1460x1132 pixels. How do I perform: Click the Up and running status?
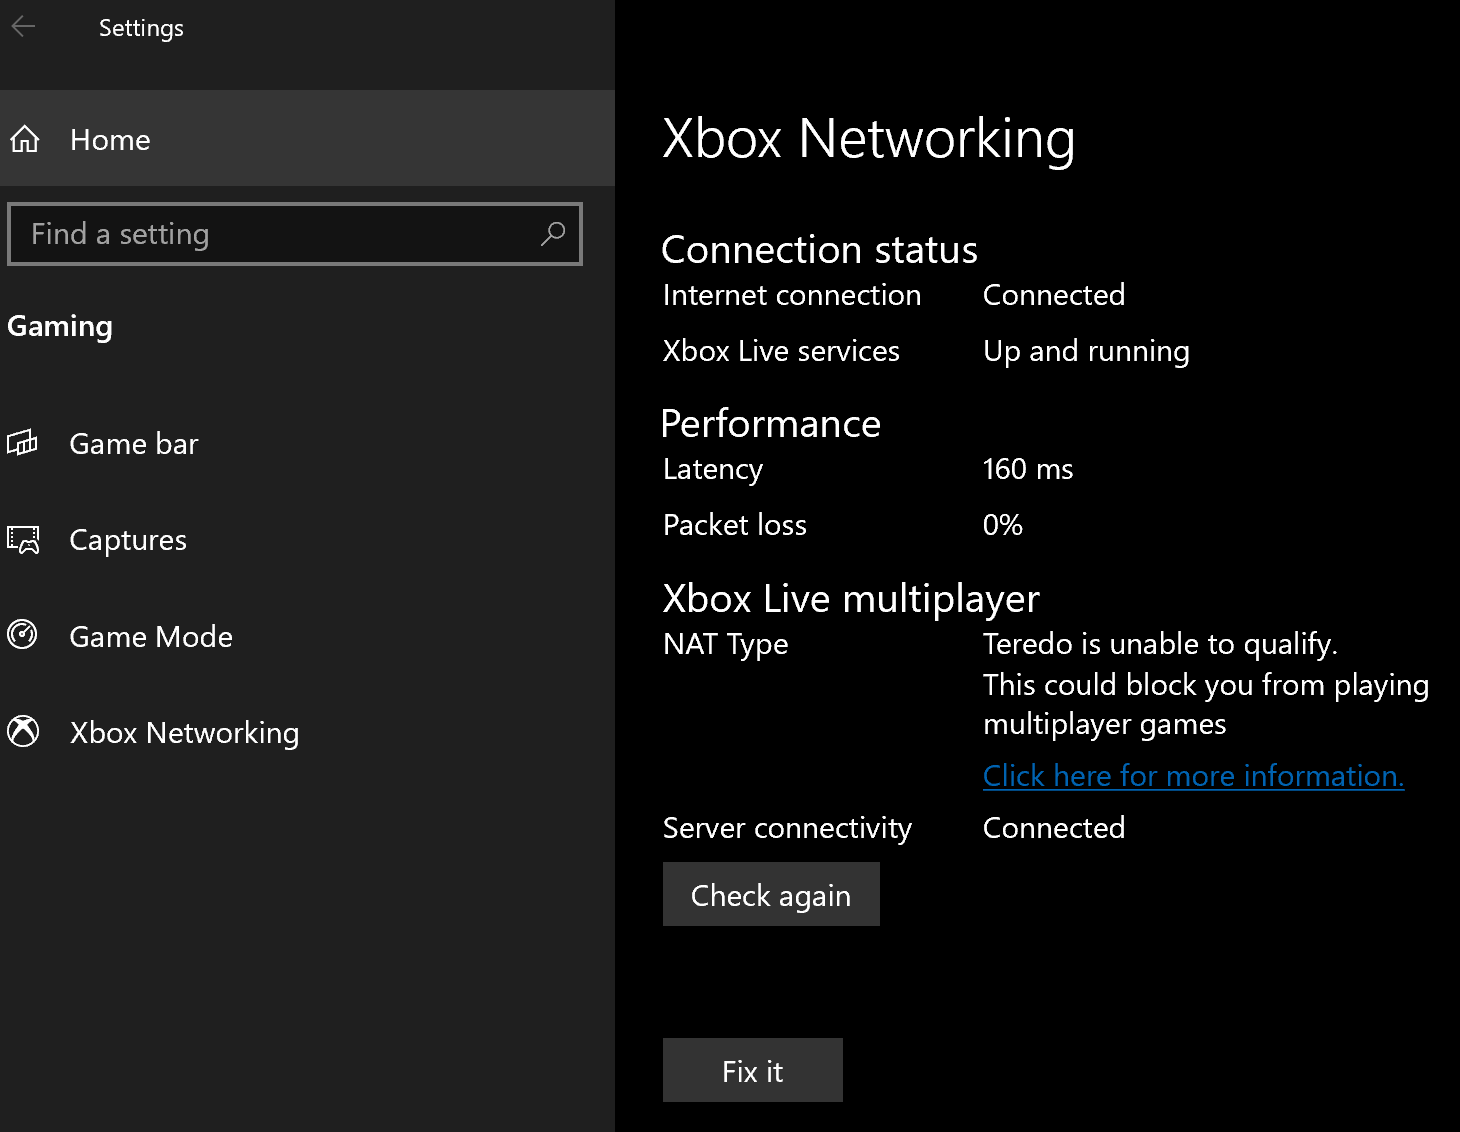pyautogui.click(x=1086, y=351)
